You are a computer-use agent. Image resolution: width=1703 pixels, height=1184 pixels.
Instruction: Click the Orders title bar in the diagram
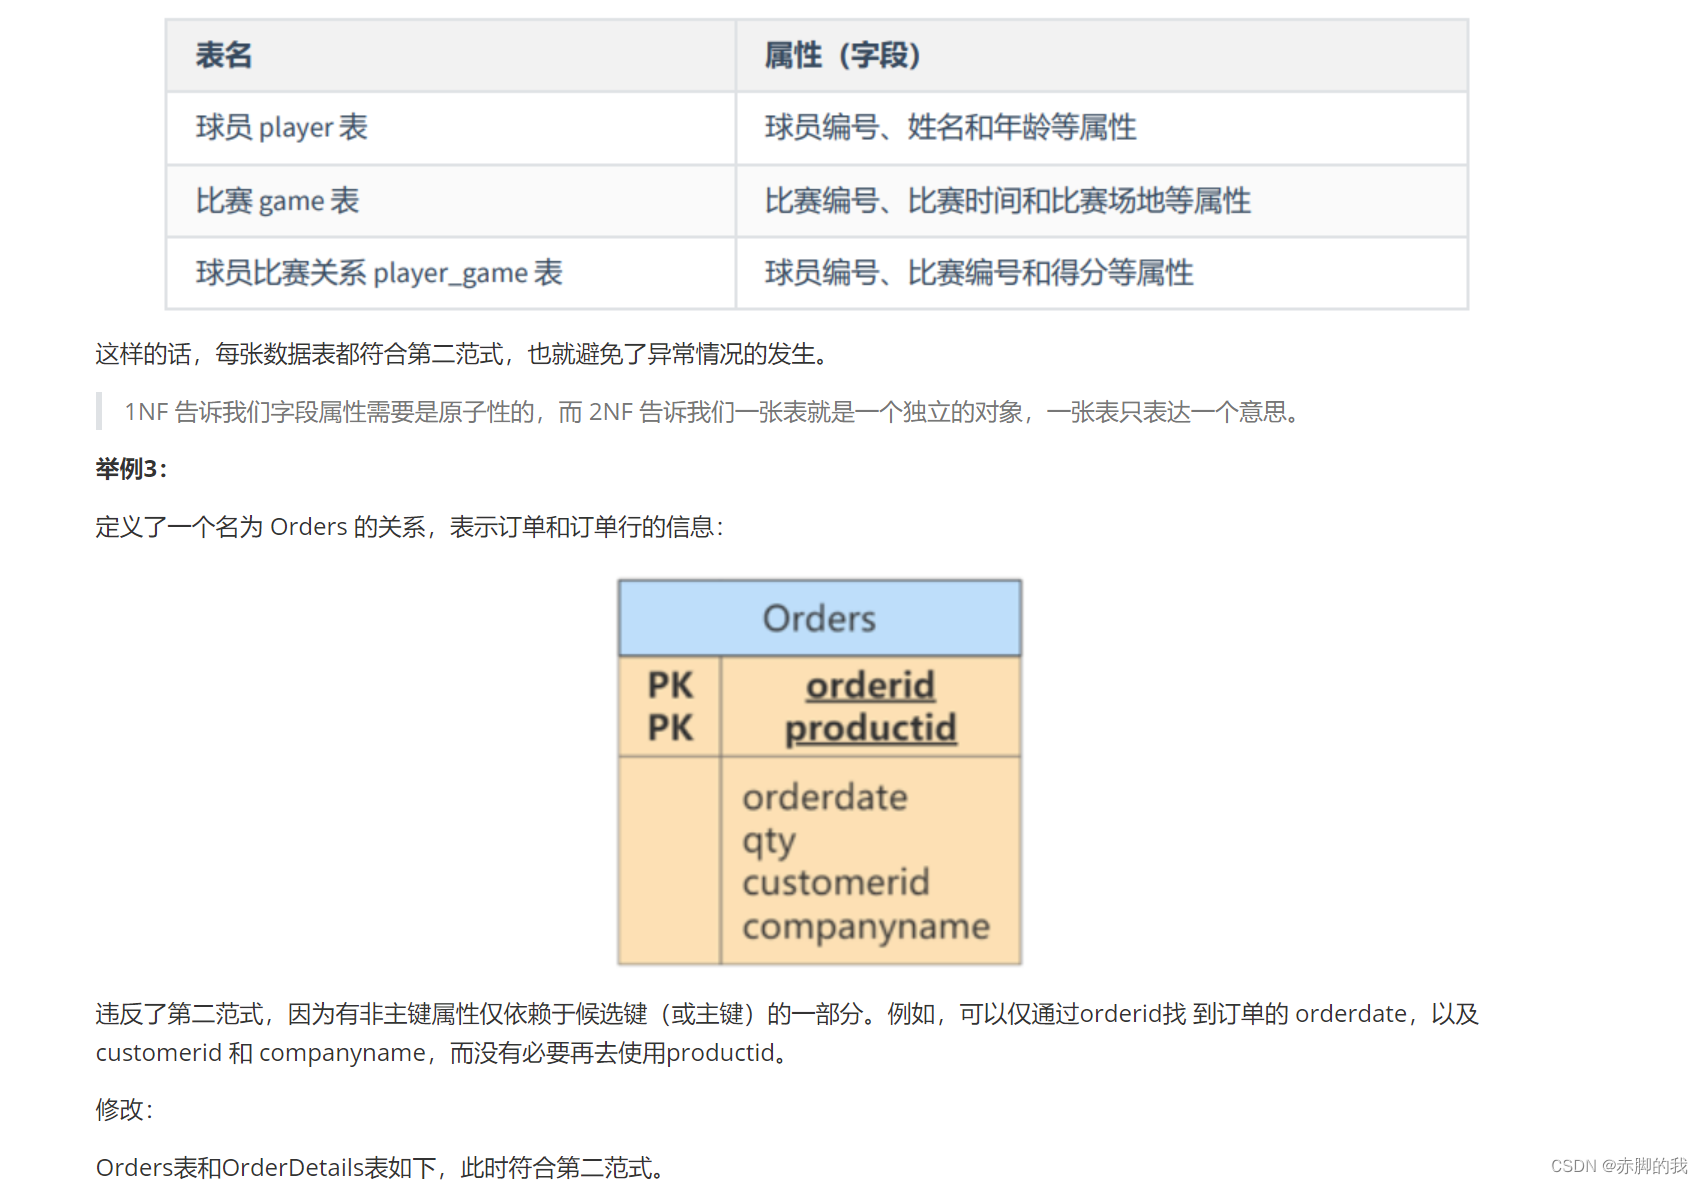coord(819,617)
